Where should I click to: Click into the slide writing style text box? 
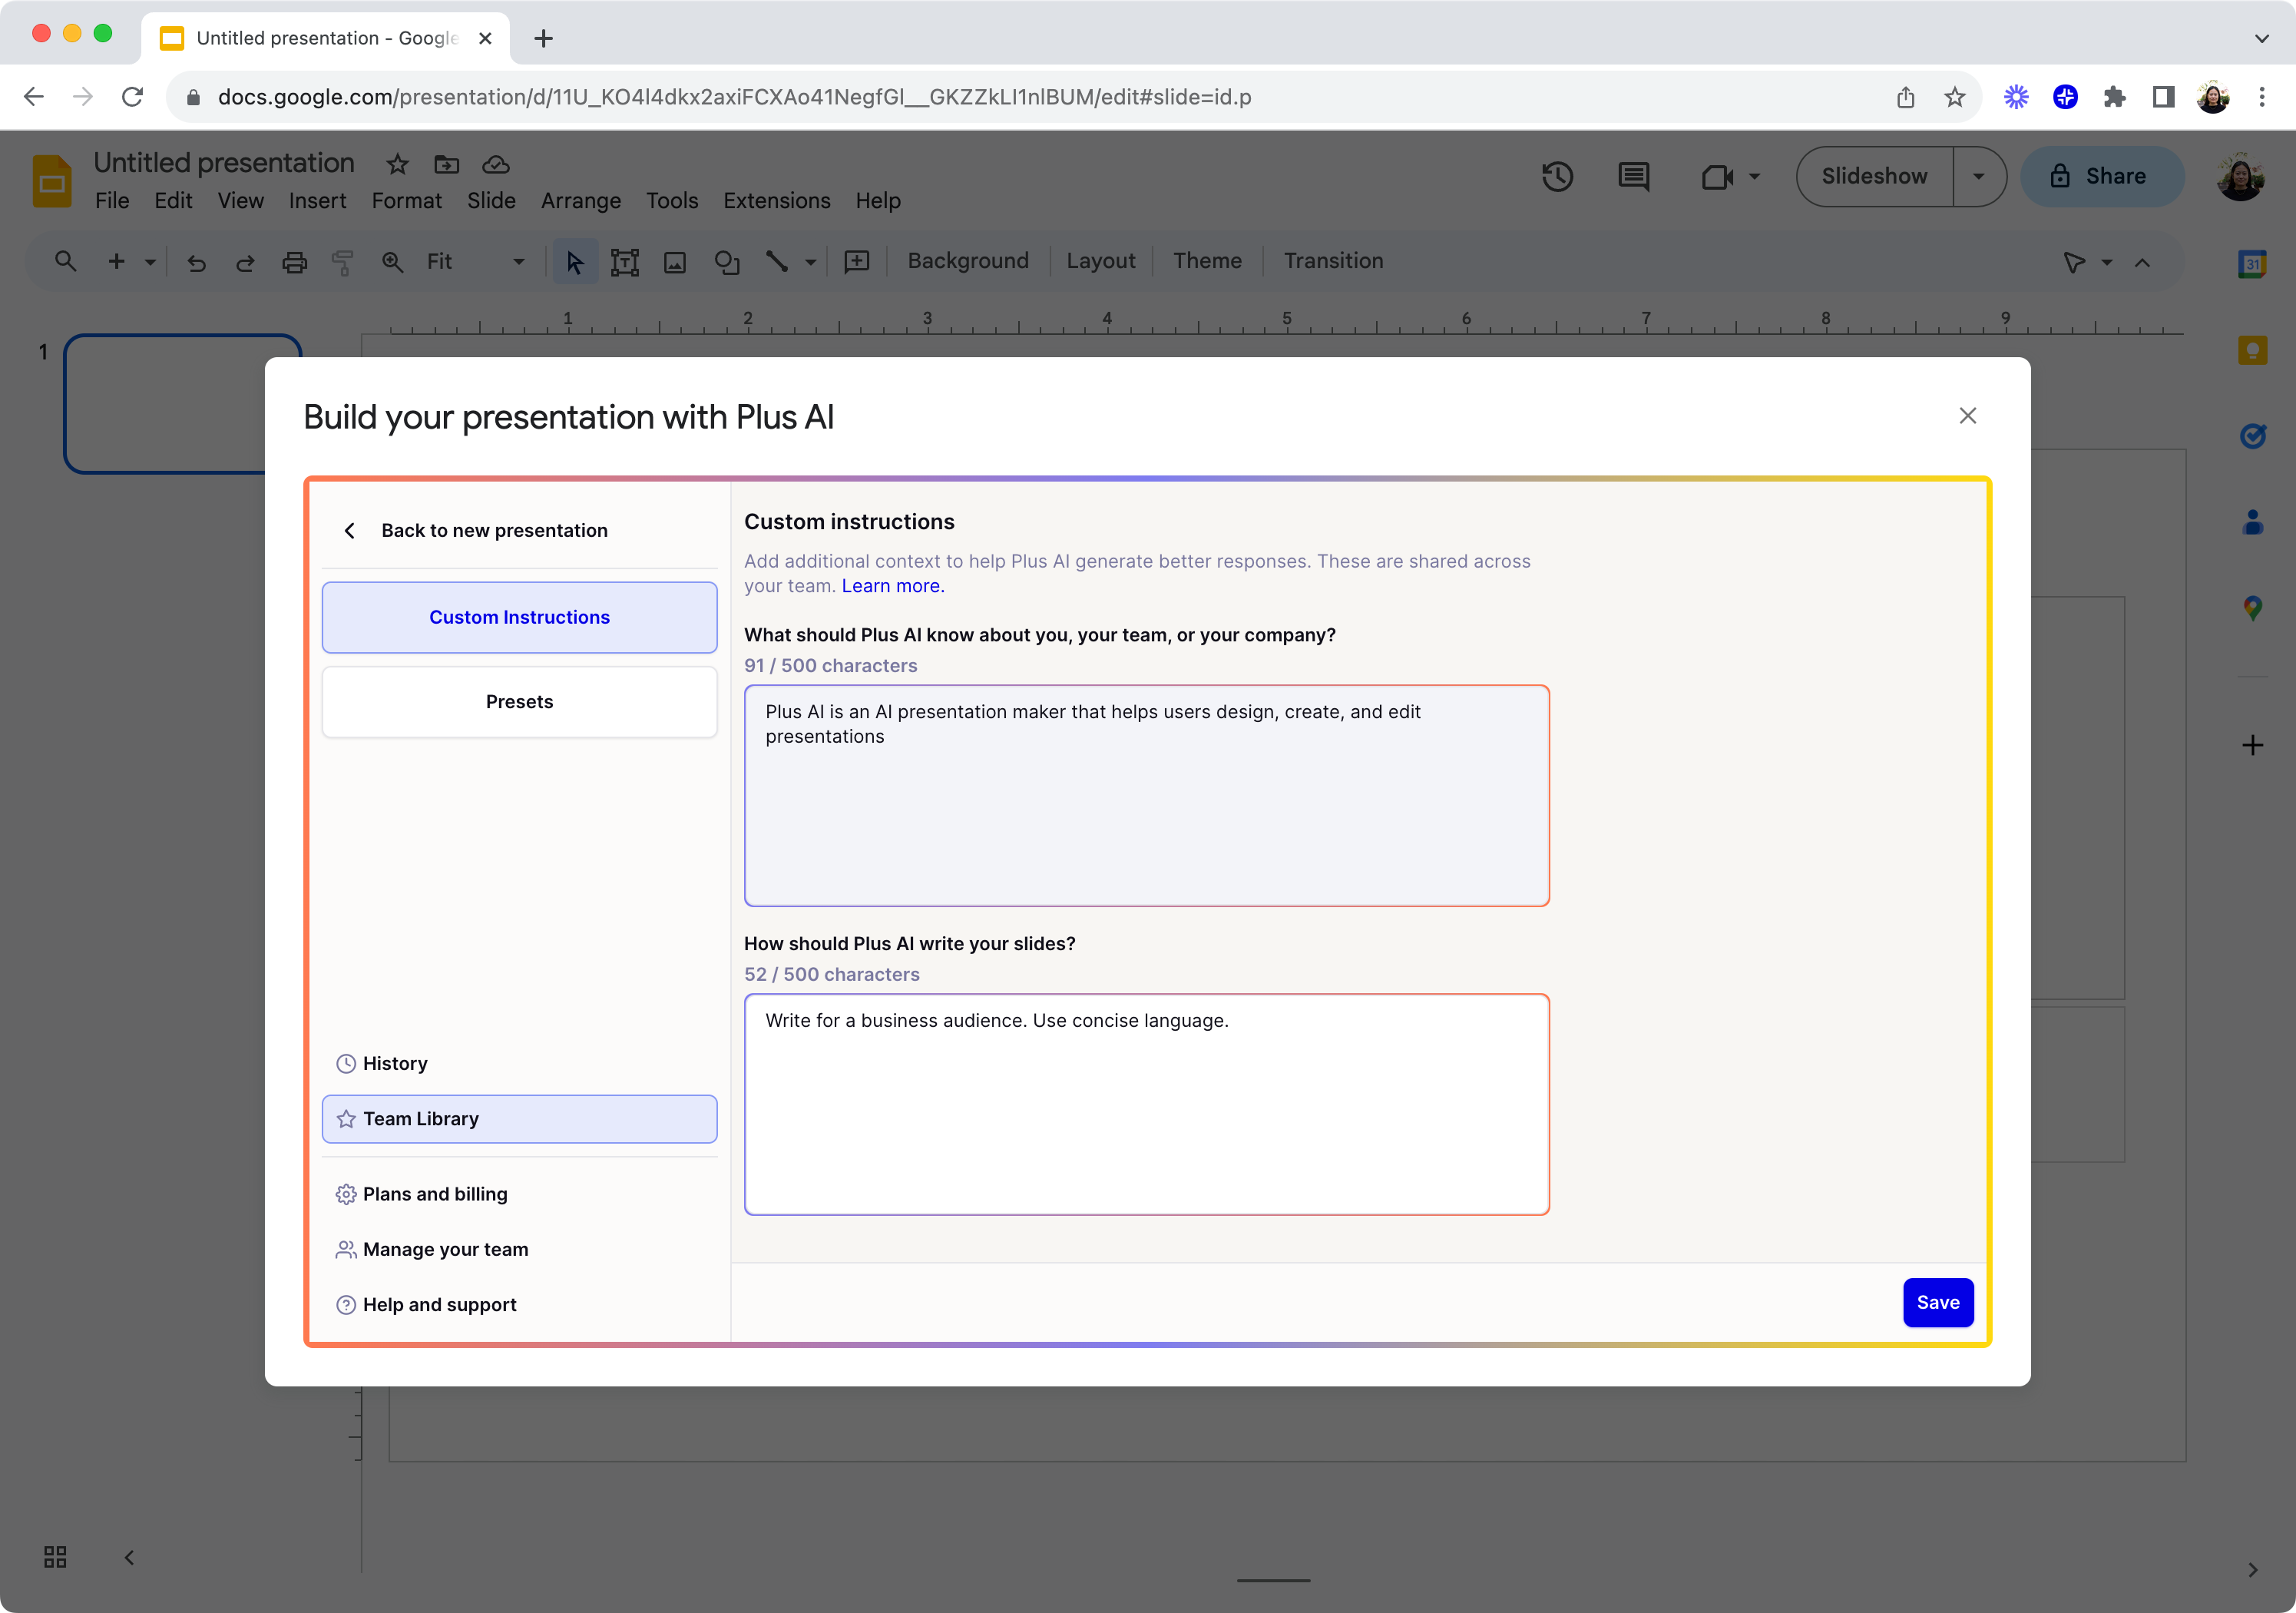point(1146,1104)
